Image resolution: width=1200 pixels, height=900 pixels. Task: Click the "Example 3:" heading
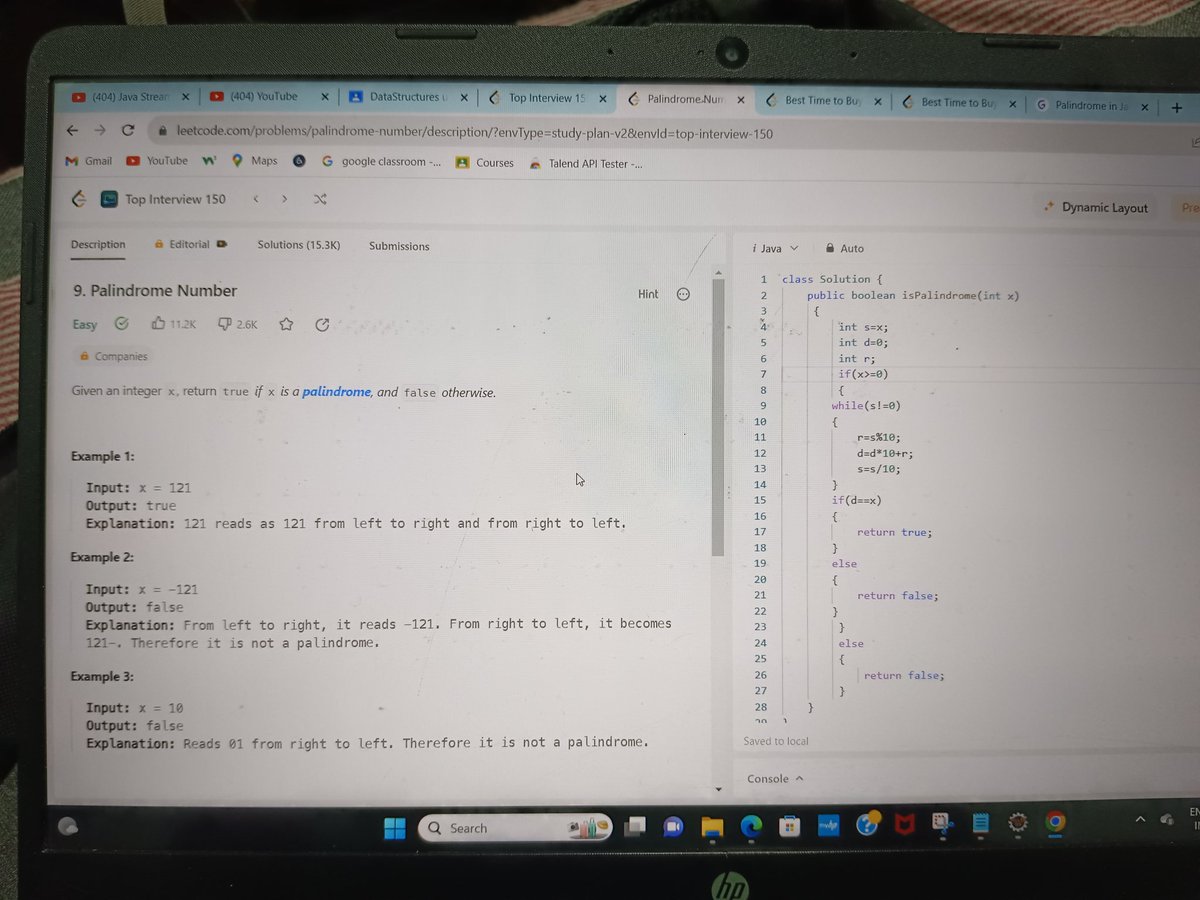(x=102, y=677)
